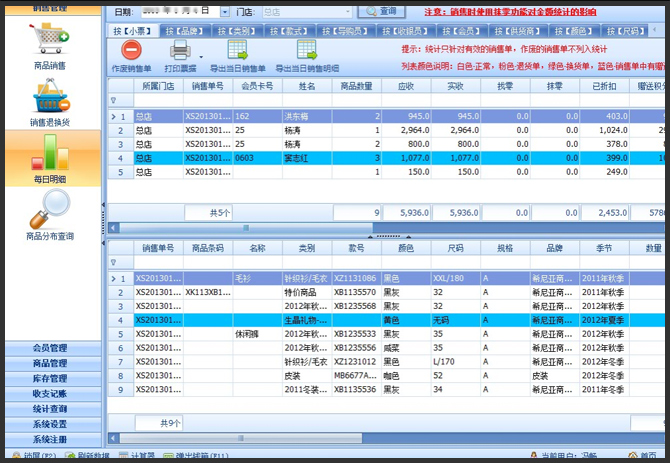
Task: Click the 休闲裤 name cell
Action: (x=257, y=334)
